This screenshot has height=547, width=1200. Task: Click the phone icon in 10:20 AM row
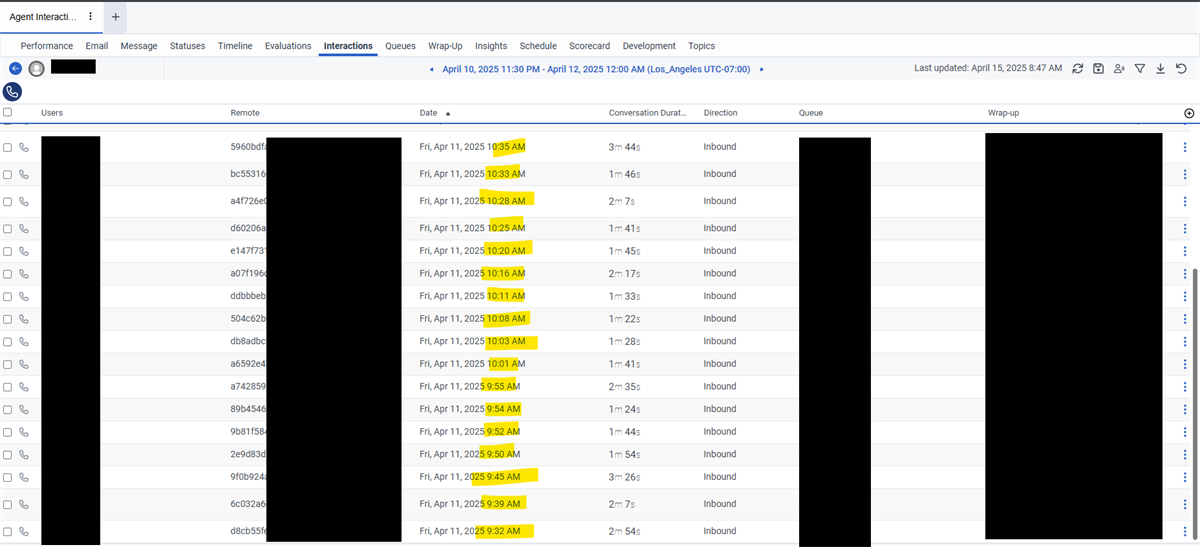pyautogui.click(x=24, y=251)
